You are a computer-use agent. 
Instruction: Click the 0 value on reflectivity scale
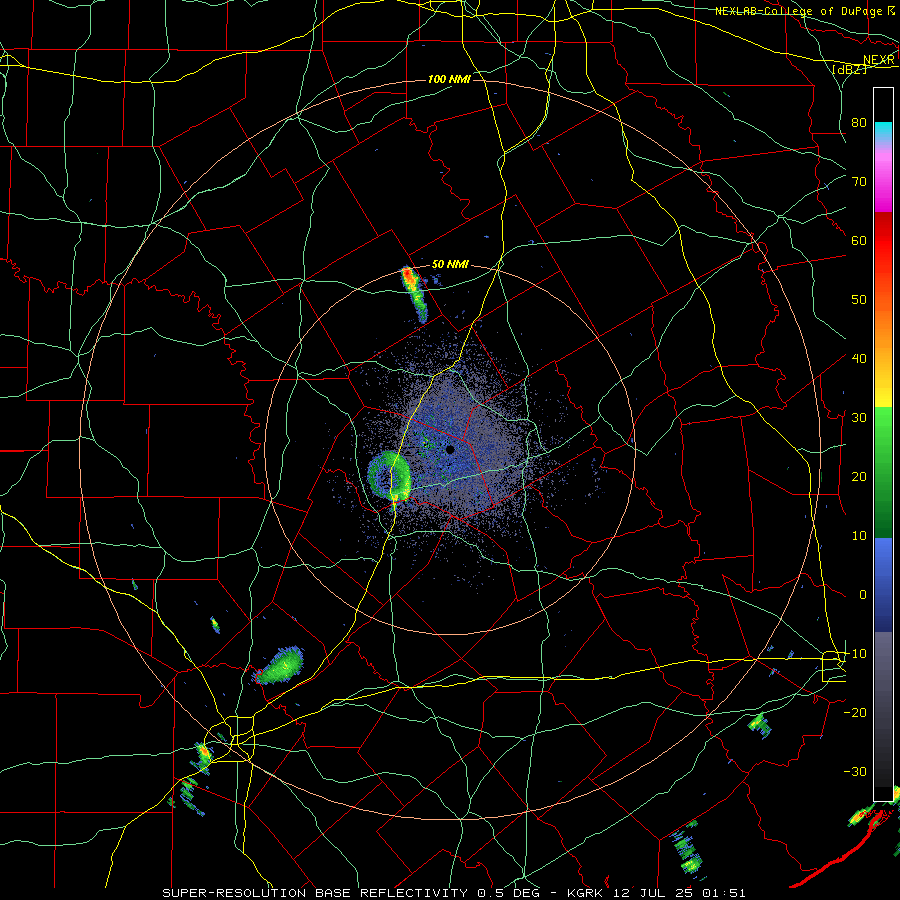[863, 595]
